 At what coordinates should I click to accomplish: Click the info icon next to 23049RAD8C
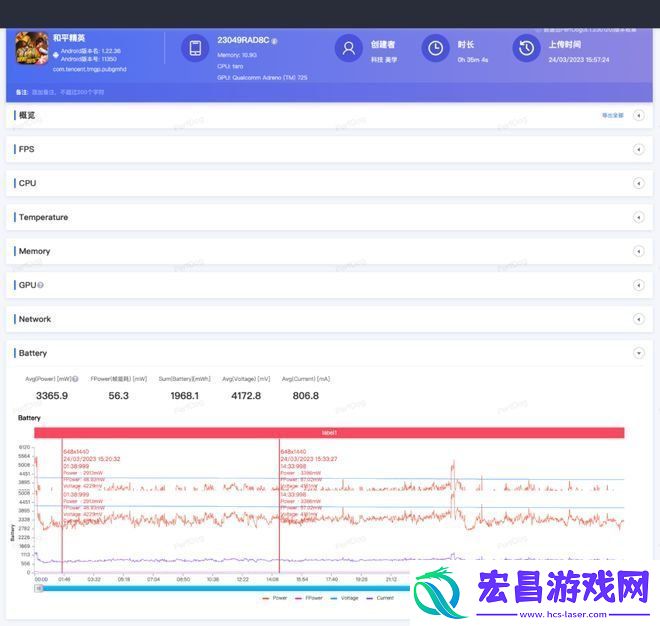tap(274, 41)
